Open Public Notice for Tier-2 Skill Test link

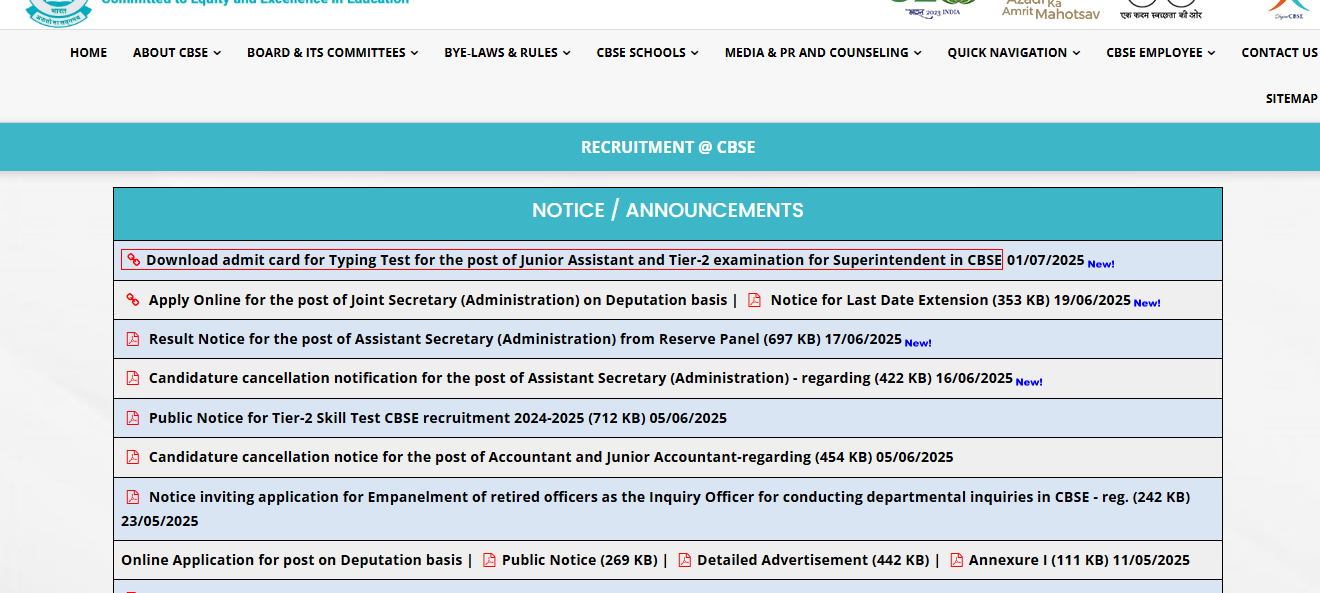pyautogui.click(x=397, y=418)
